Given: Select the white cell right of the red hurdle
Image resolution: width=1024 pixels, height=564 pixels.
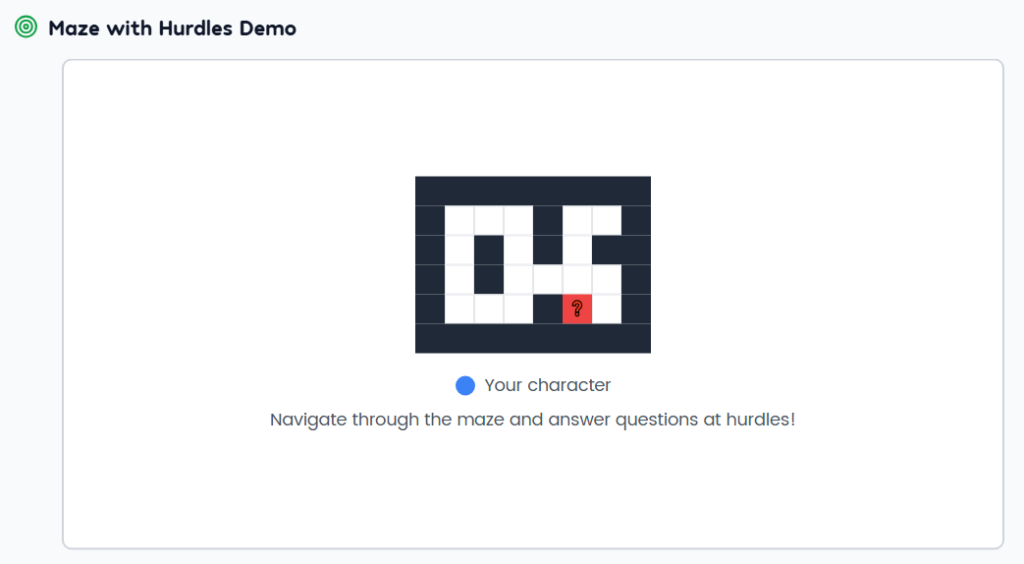Looking at the screenshot, I should pyautogui.click(x=607, y=309).
